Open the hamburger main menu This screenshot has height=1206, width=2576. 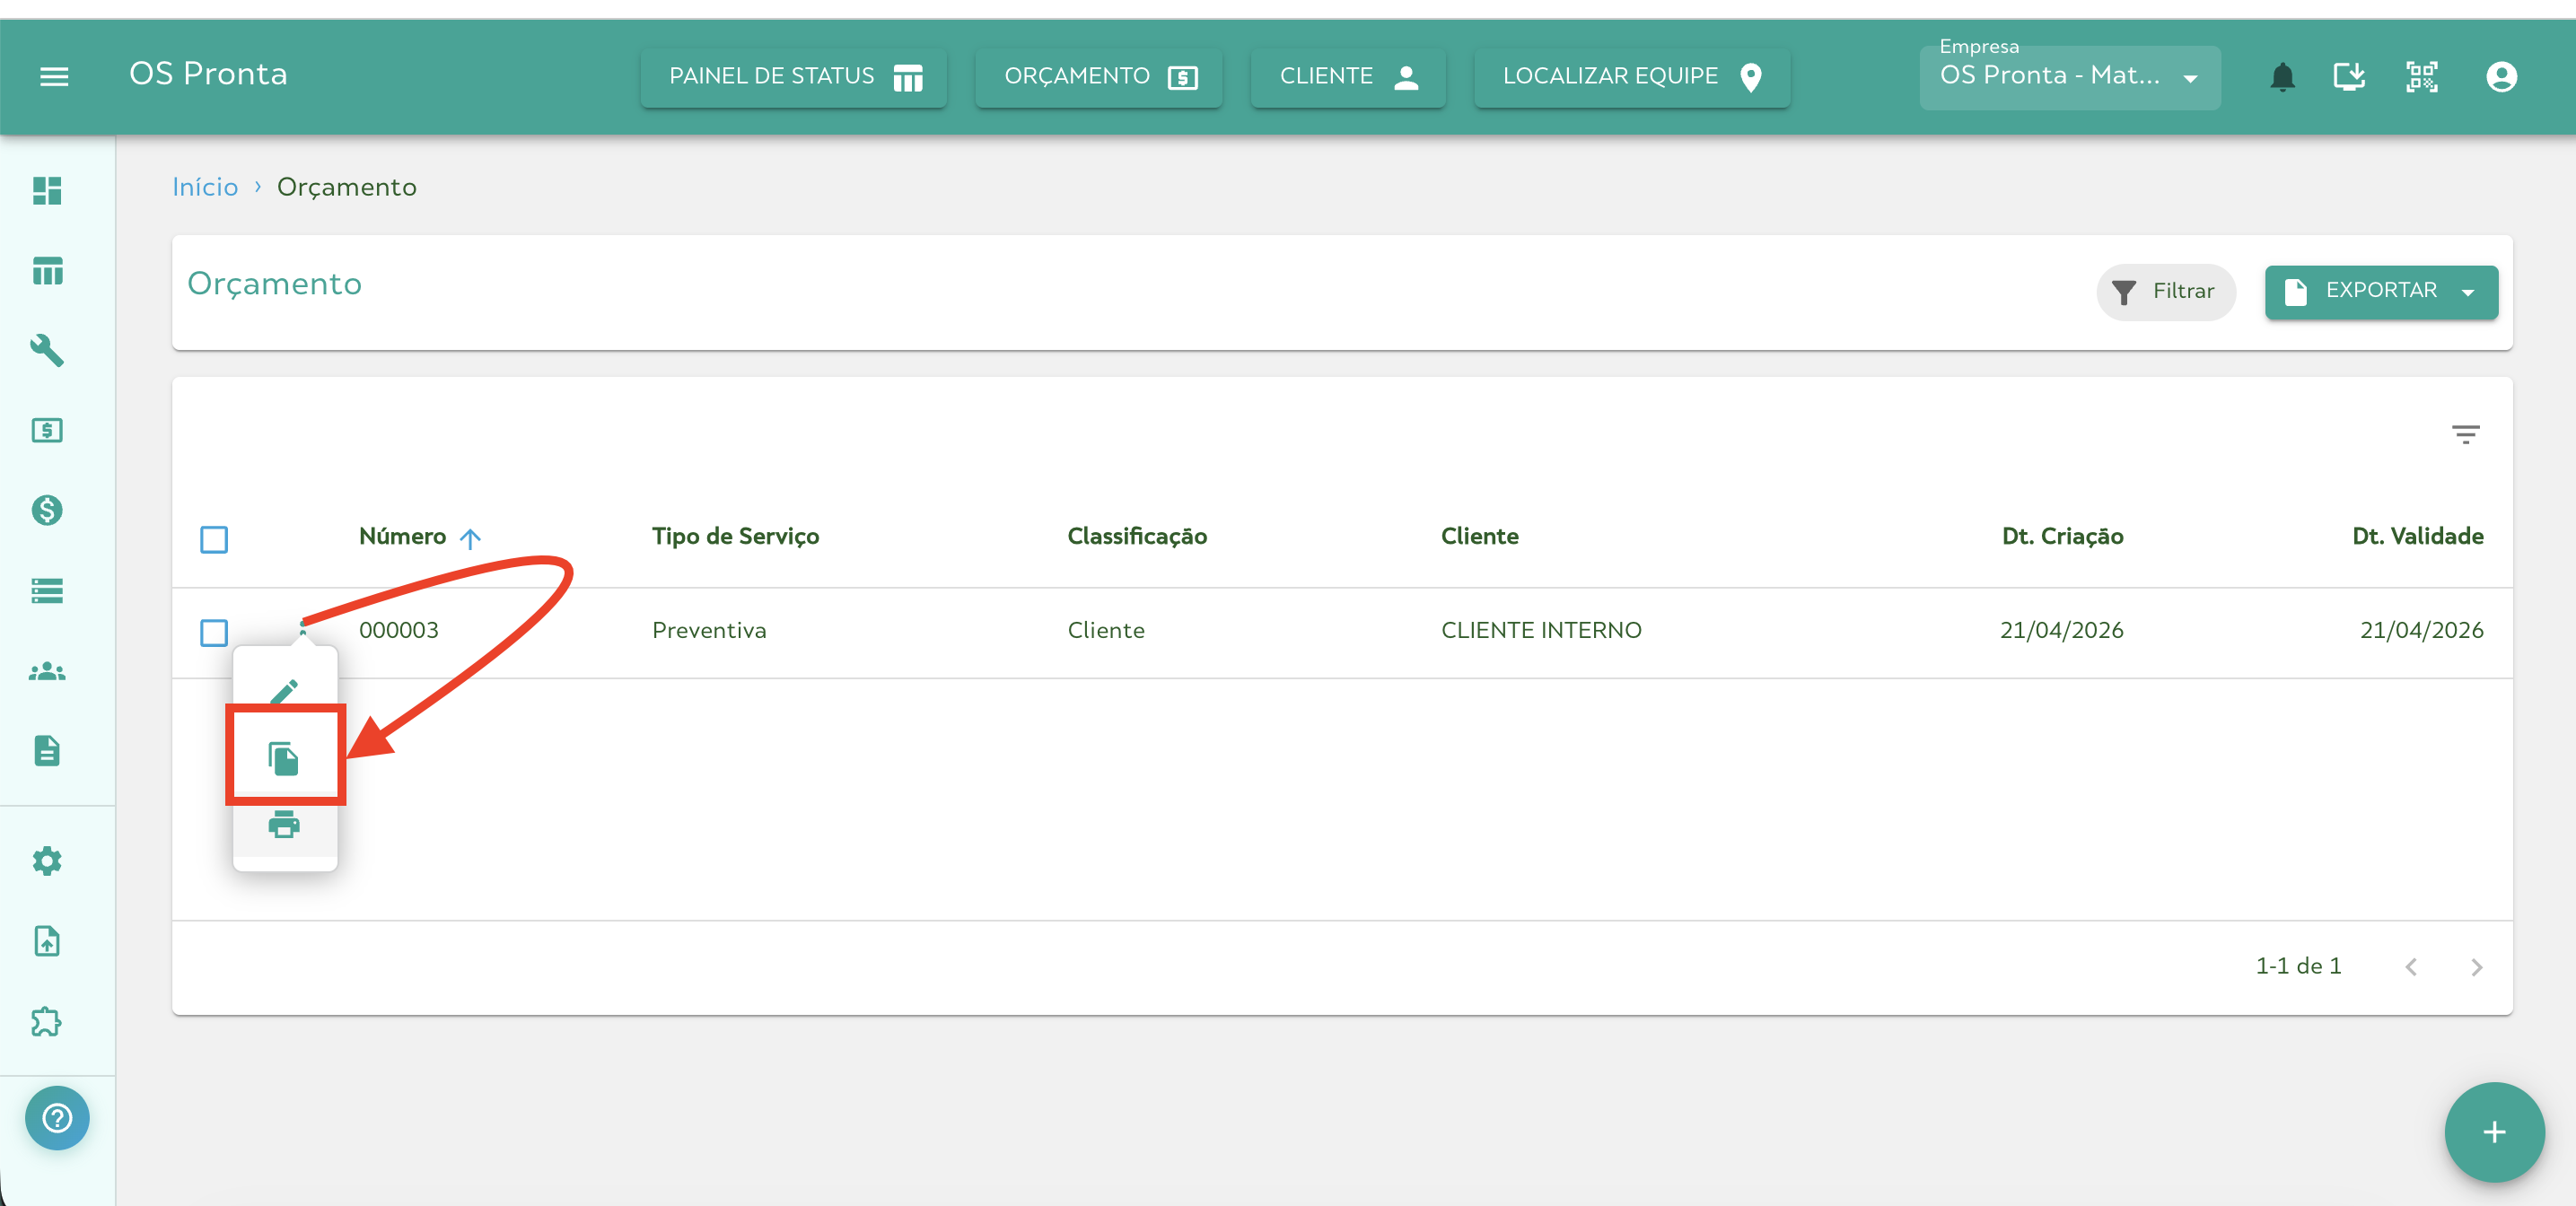pyautogui.click(x=54, y=76)
